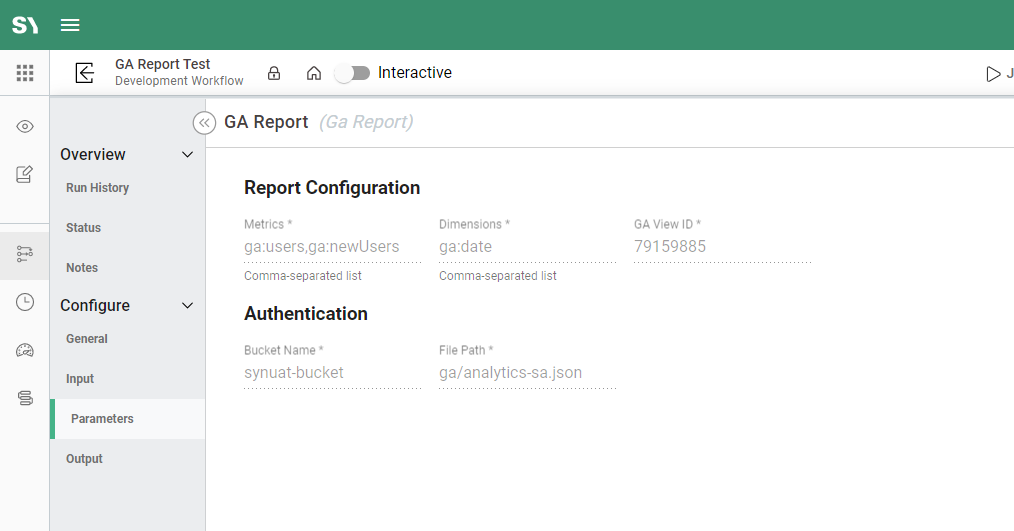Toggle the Interactive mode switch
Viewport: 1014px width, 531px height.
click(x=352, y=73)
